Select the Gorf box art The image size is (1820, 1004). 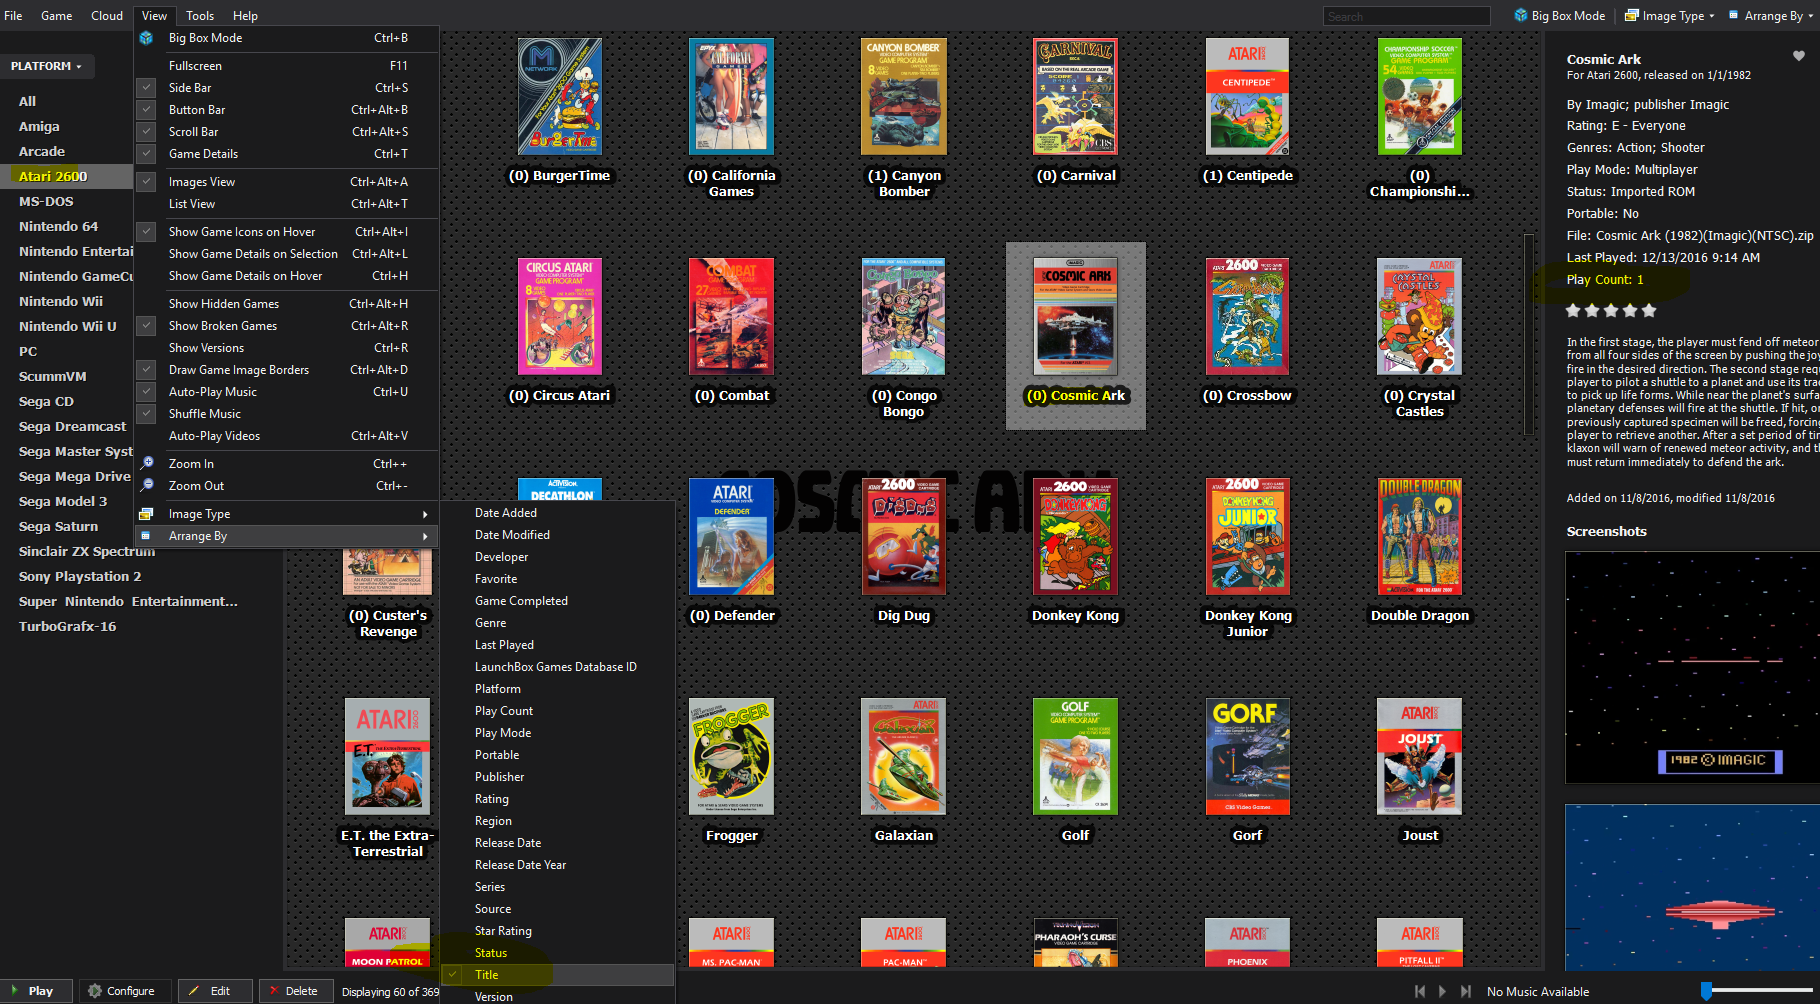click(1247, 757)
